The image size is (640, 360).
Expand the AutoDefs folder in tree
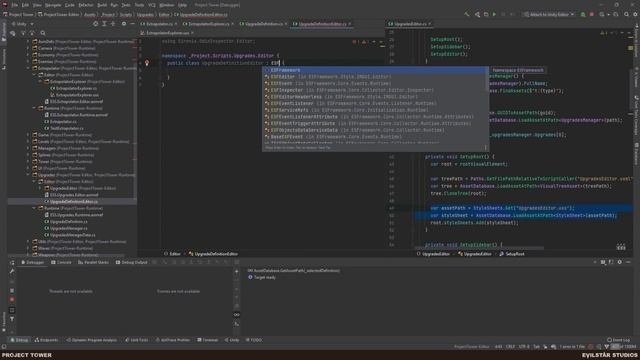[x=28, y=42]
